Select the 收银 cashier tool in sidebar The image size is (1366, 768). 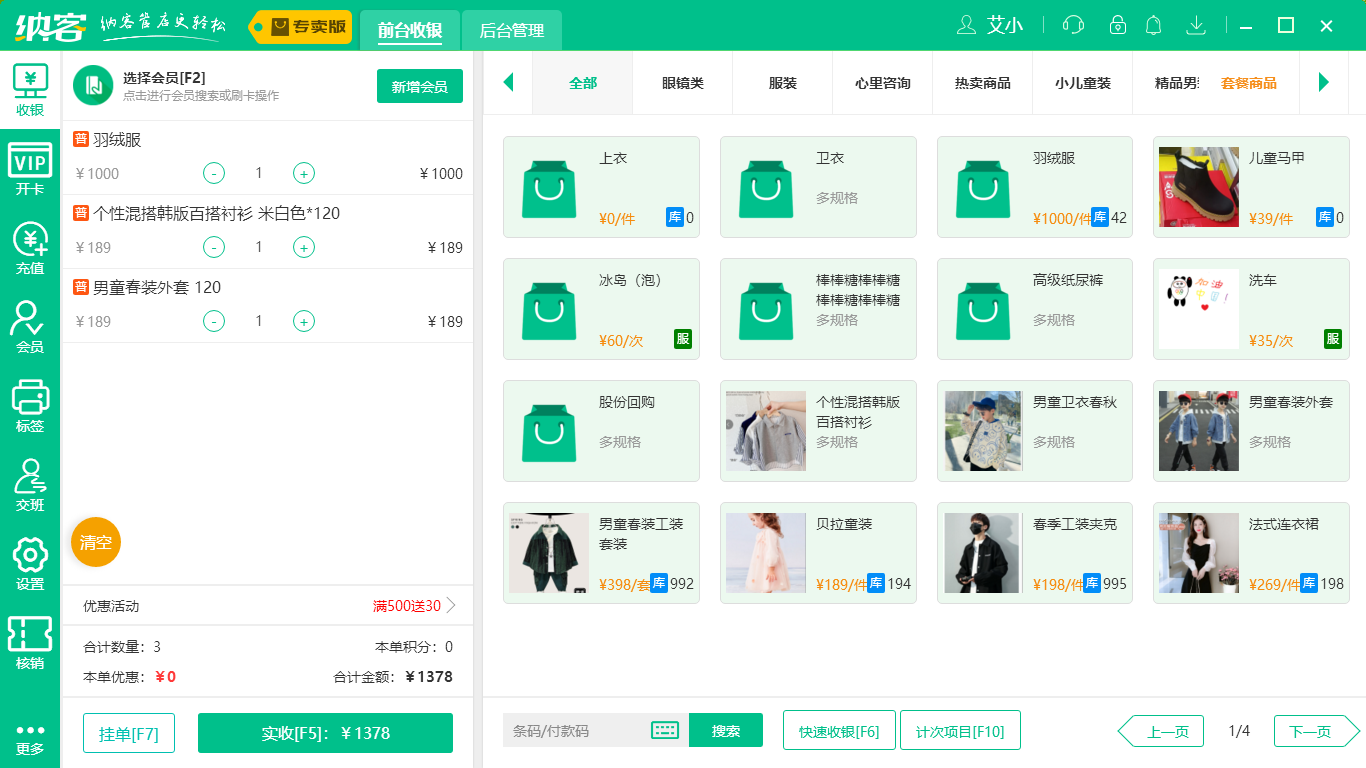click(x=30, y=90)
